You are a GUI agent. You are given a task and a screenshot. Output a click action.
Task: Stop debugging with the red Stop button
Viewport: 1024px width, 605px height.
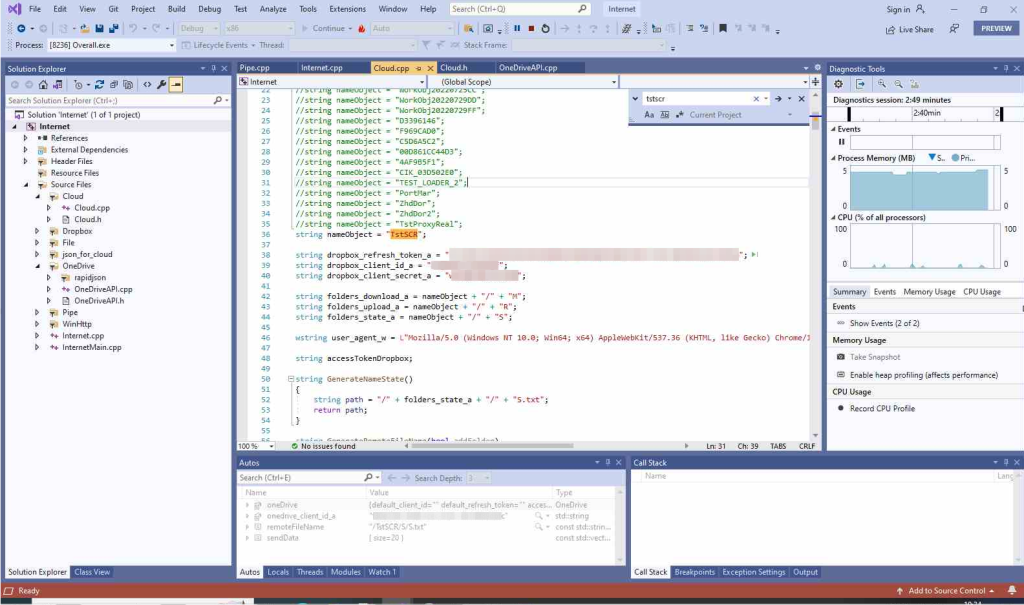531,29
